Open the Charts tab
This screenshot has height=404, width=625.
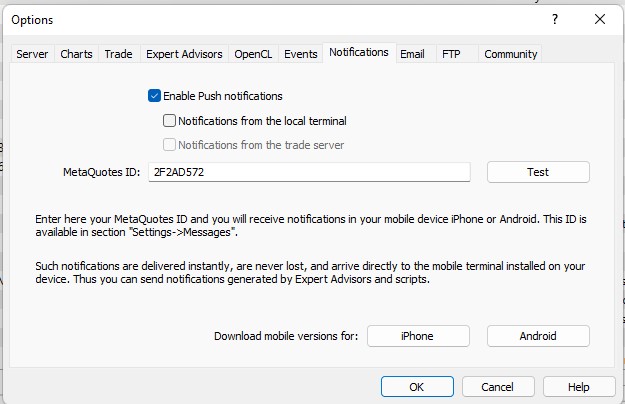coord(76,54)
